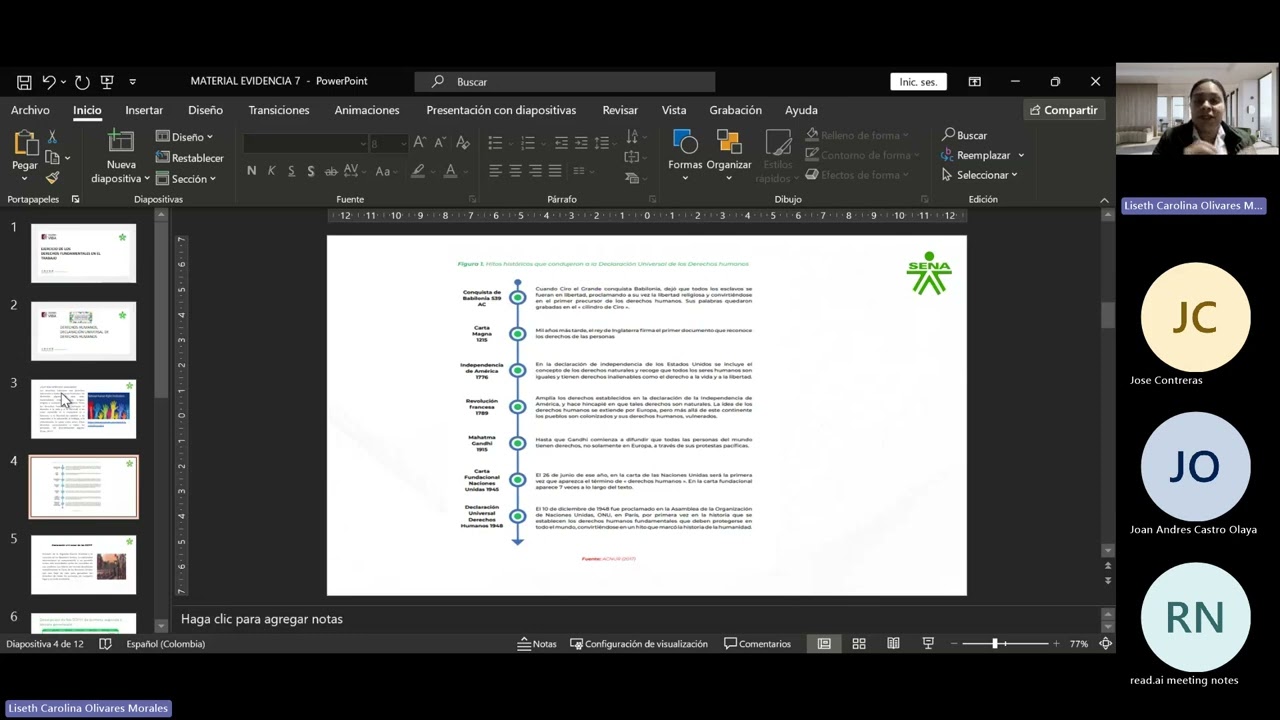Image resolution: width=1280 pixels, height=720 pixels.
Task: Increase font size with the large A icon
Action: click(x=420, y=143)
